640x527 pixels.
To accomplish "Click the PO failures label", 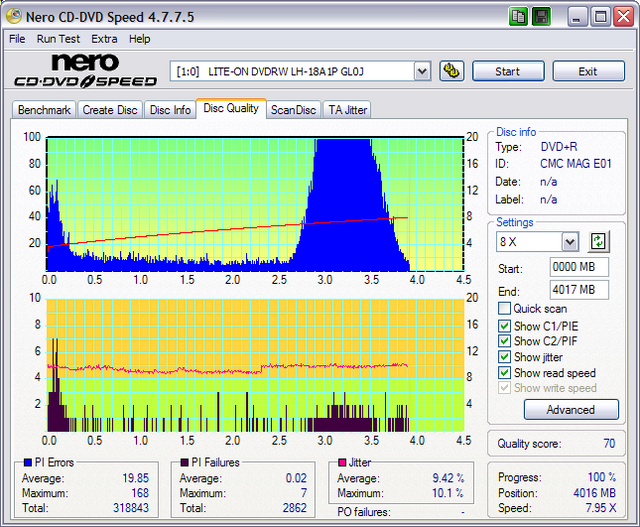I will tap(364, 512).
